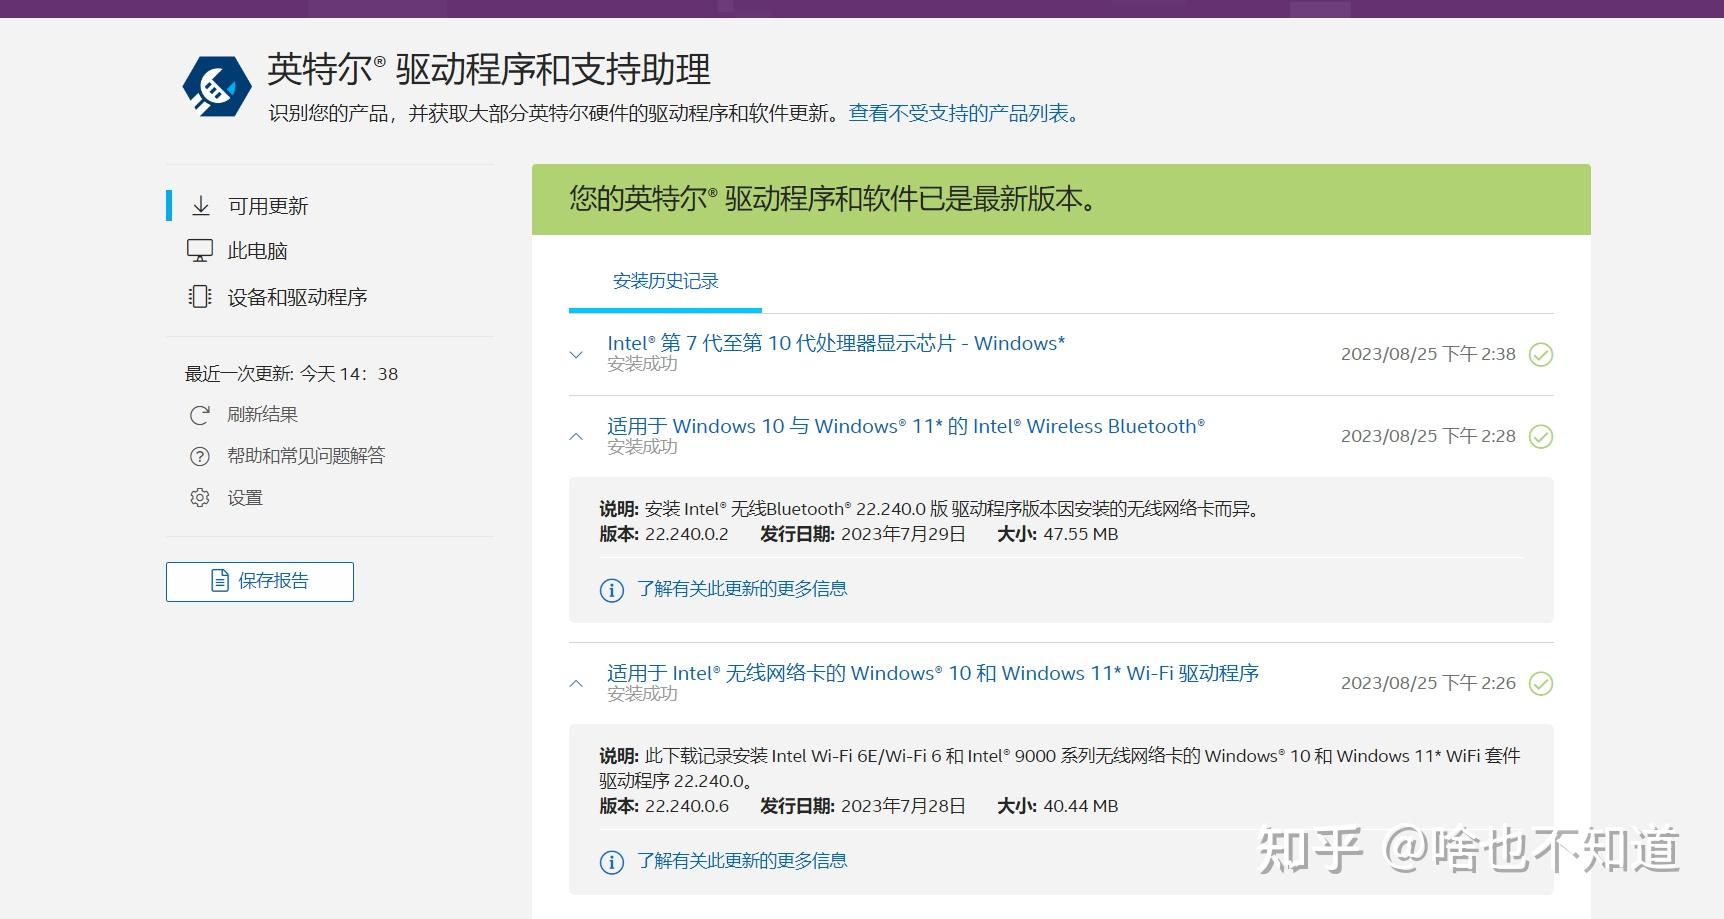Click the 47.55 MB size value
1724x919 pixels.
tap(1081, 534)
